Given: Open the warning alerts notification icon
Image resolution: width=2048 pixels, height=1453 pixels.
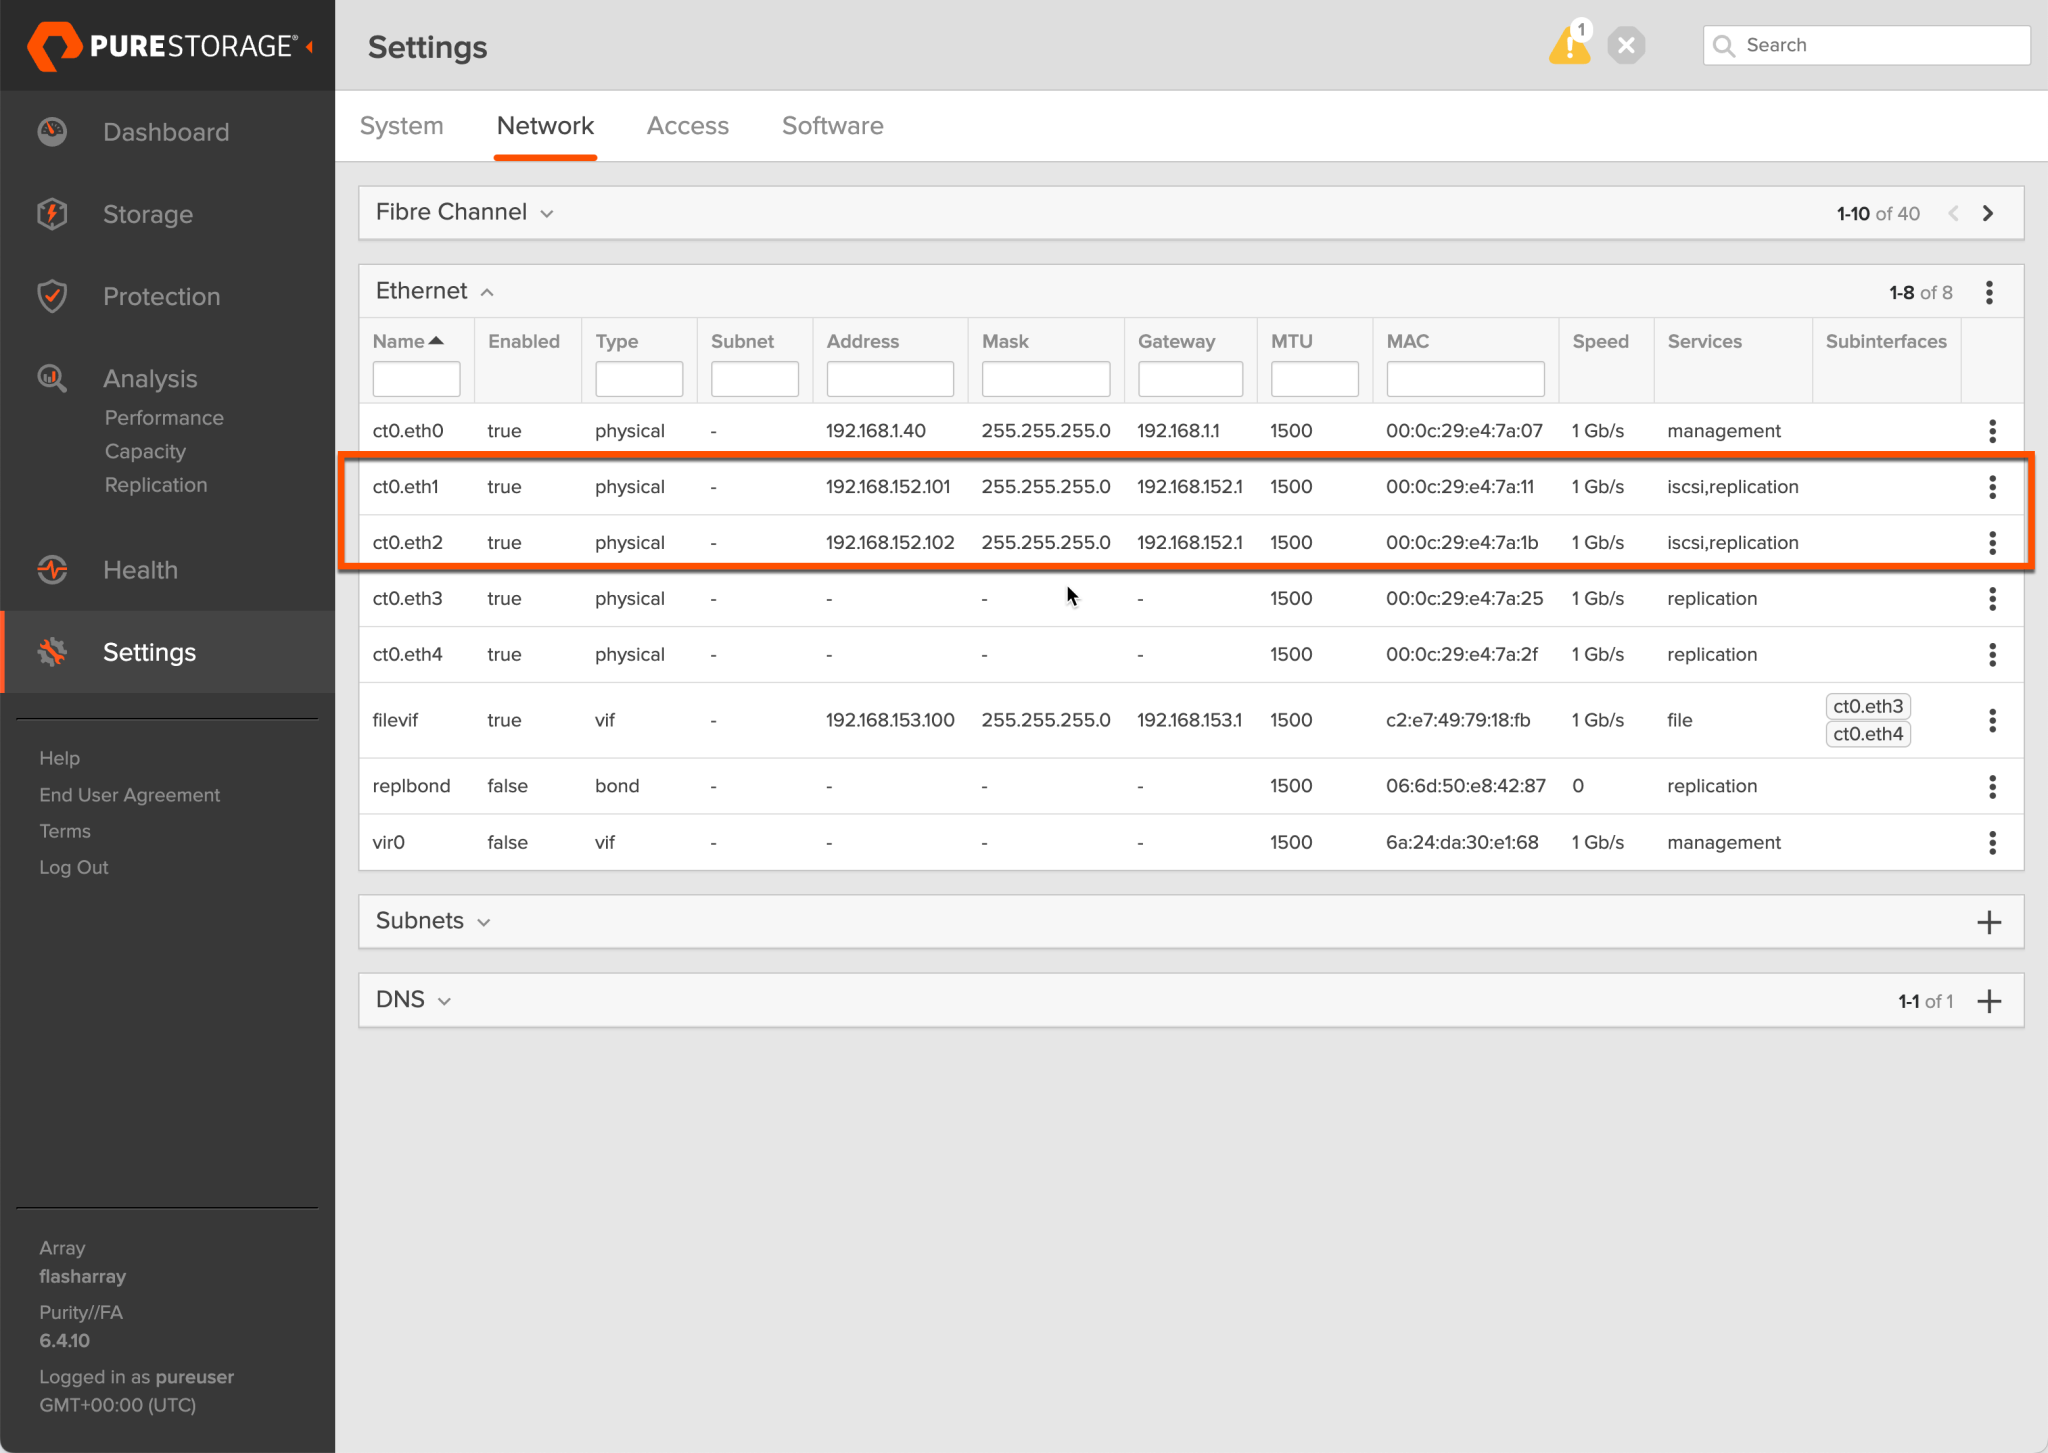Looking at the screenshot, I should coord(1568,45).
